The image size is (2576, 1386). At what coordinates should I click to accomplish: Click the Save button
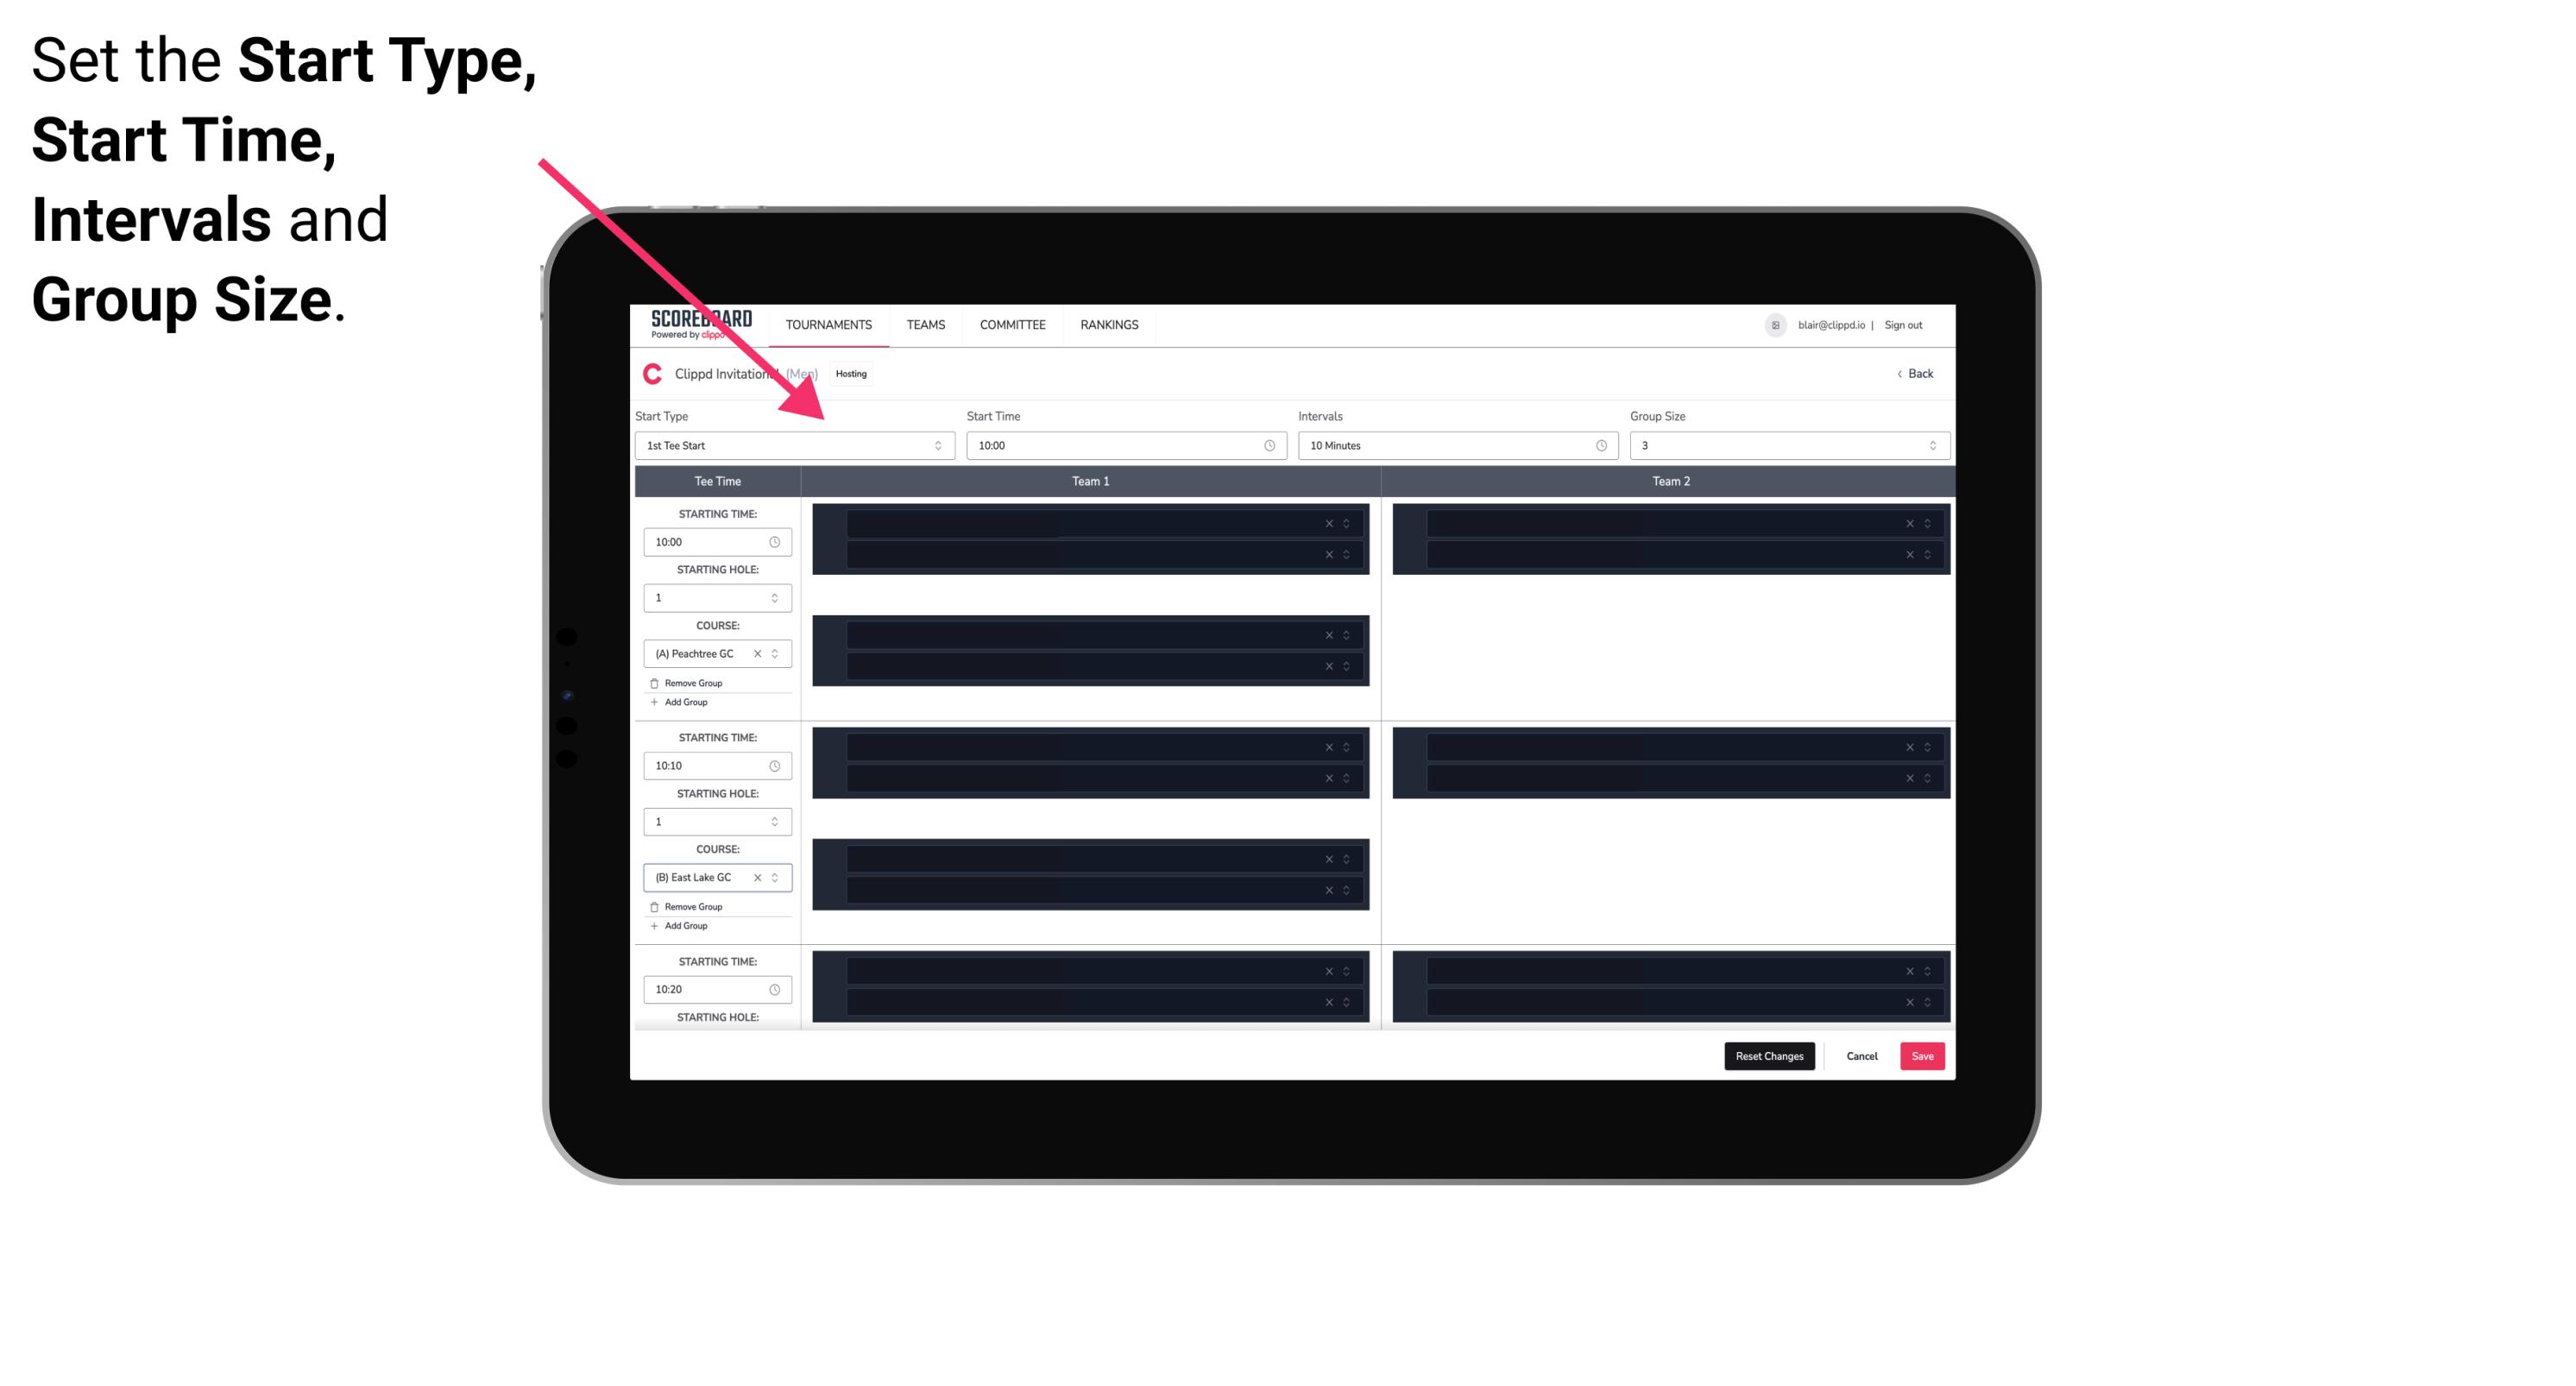coord(1923,1056)
